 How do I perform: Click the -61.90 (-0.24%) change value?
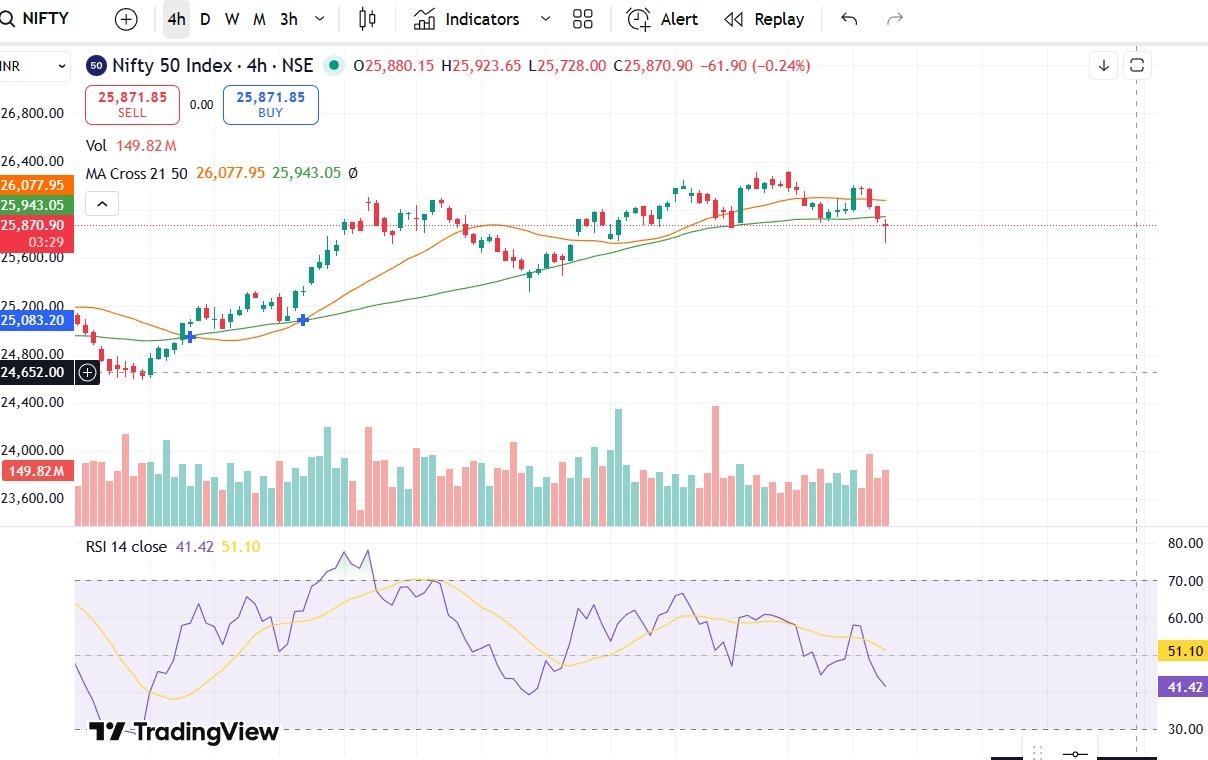click(x=755, y=65)
